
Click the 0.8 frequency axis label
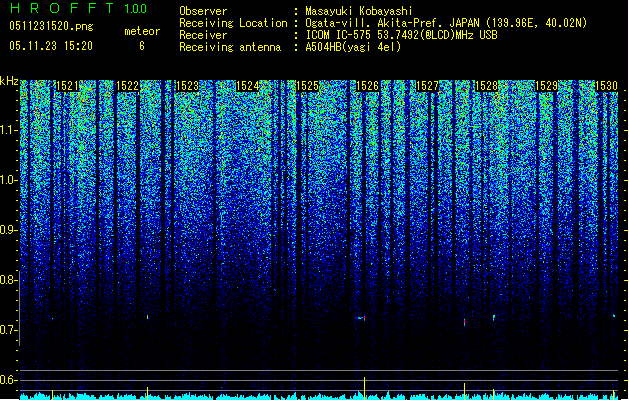(x=9, y=280)
